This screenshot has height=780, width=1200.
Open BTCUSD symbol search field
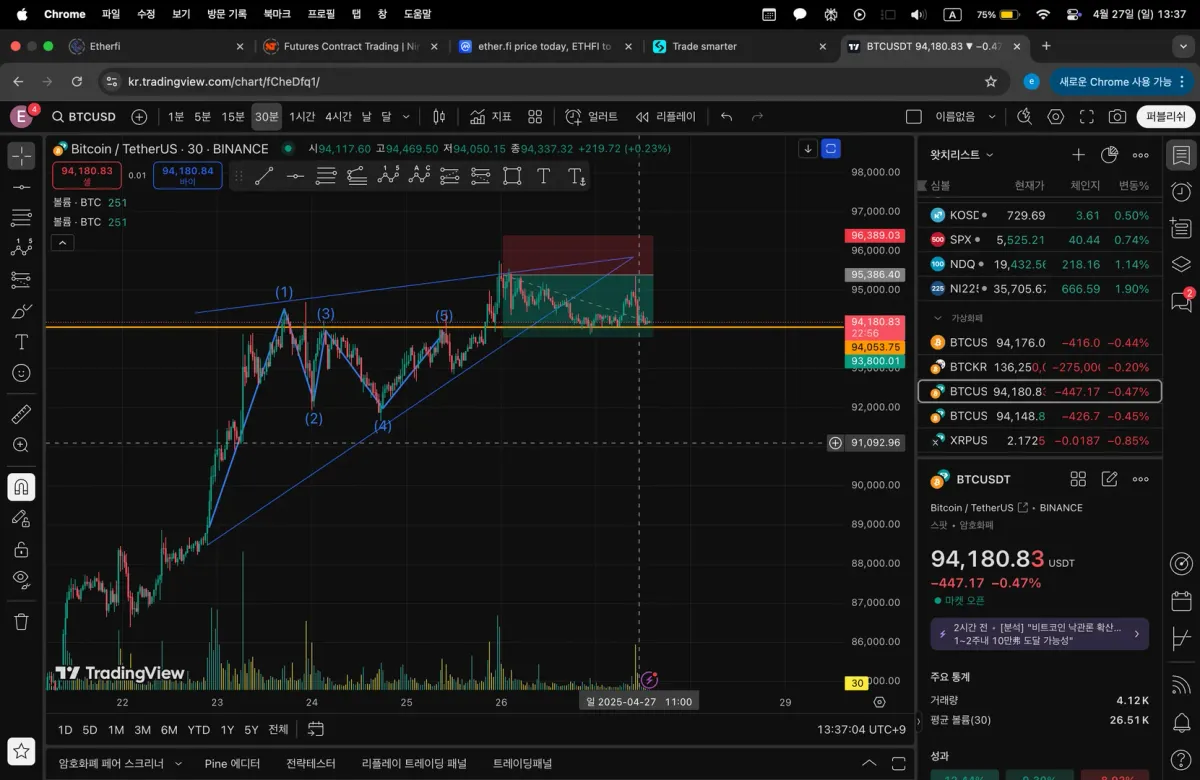[85, 117]
